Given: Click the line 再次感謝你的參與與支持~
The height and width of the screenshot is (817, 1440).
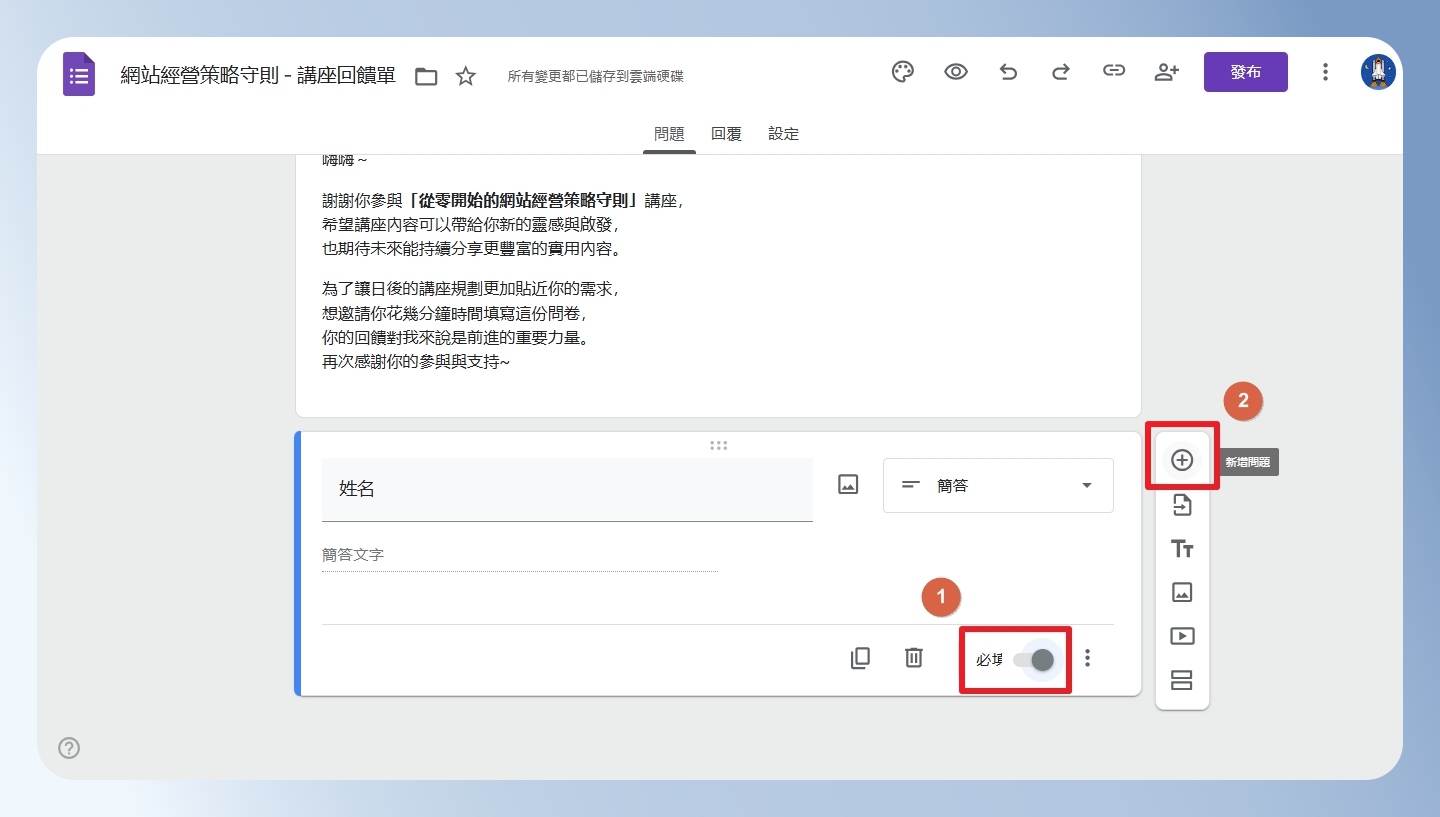Looking at the screenshot, I should [416, 362].
